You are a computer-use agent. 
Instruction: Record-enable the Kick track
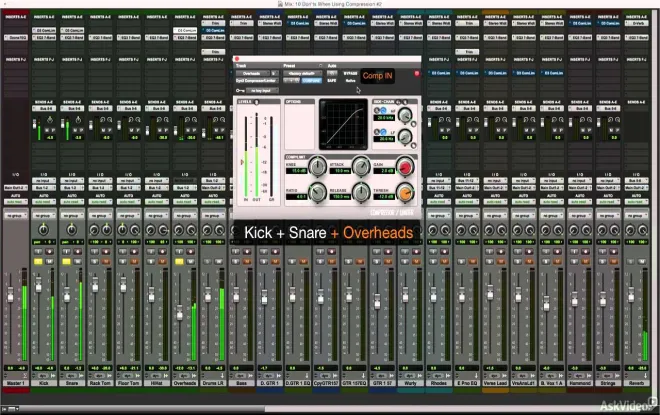(x=50, y=252)
